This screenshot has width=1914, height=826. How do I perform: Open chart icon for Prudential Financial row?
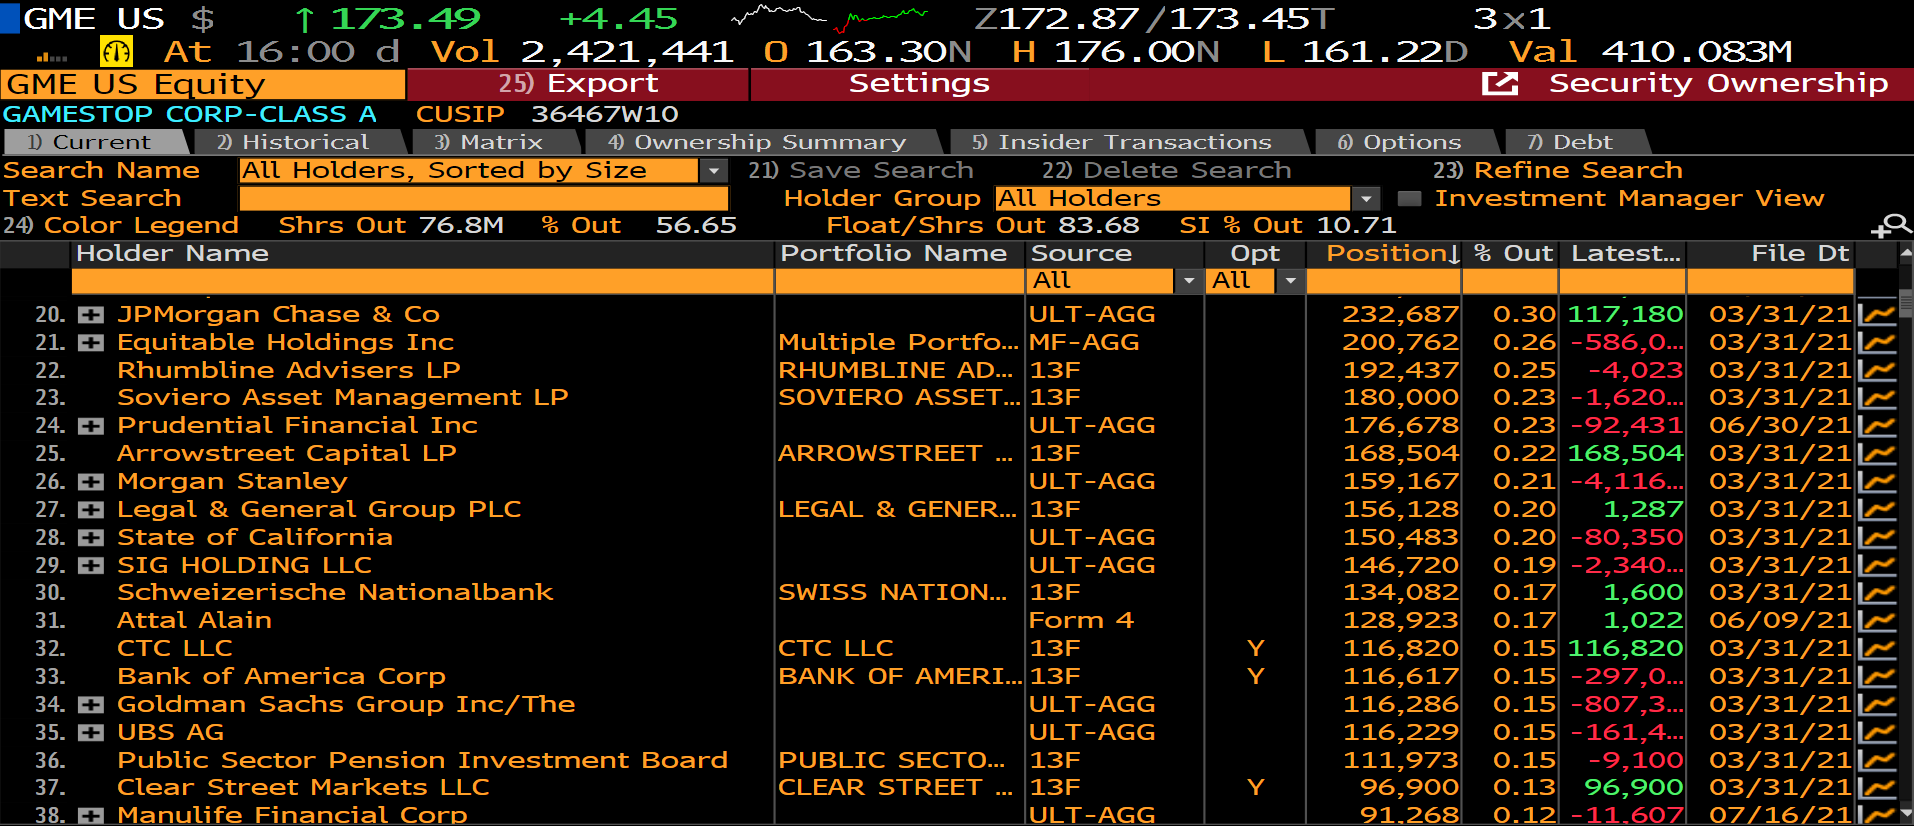click(1877, 426)
